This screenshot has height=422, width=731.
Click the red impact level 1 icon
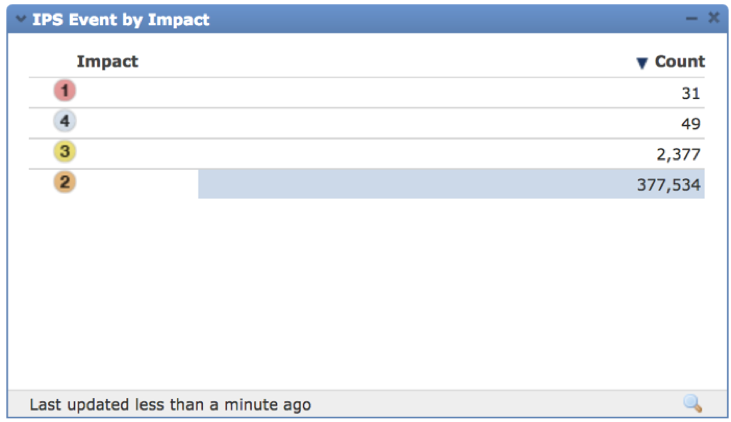(65, 91)
